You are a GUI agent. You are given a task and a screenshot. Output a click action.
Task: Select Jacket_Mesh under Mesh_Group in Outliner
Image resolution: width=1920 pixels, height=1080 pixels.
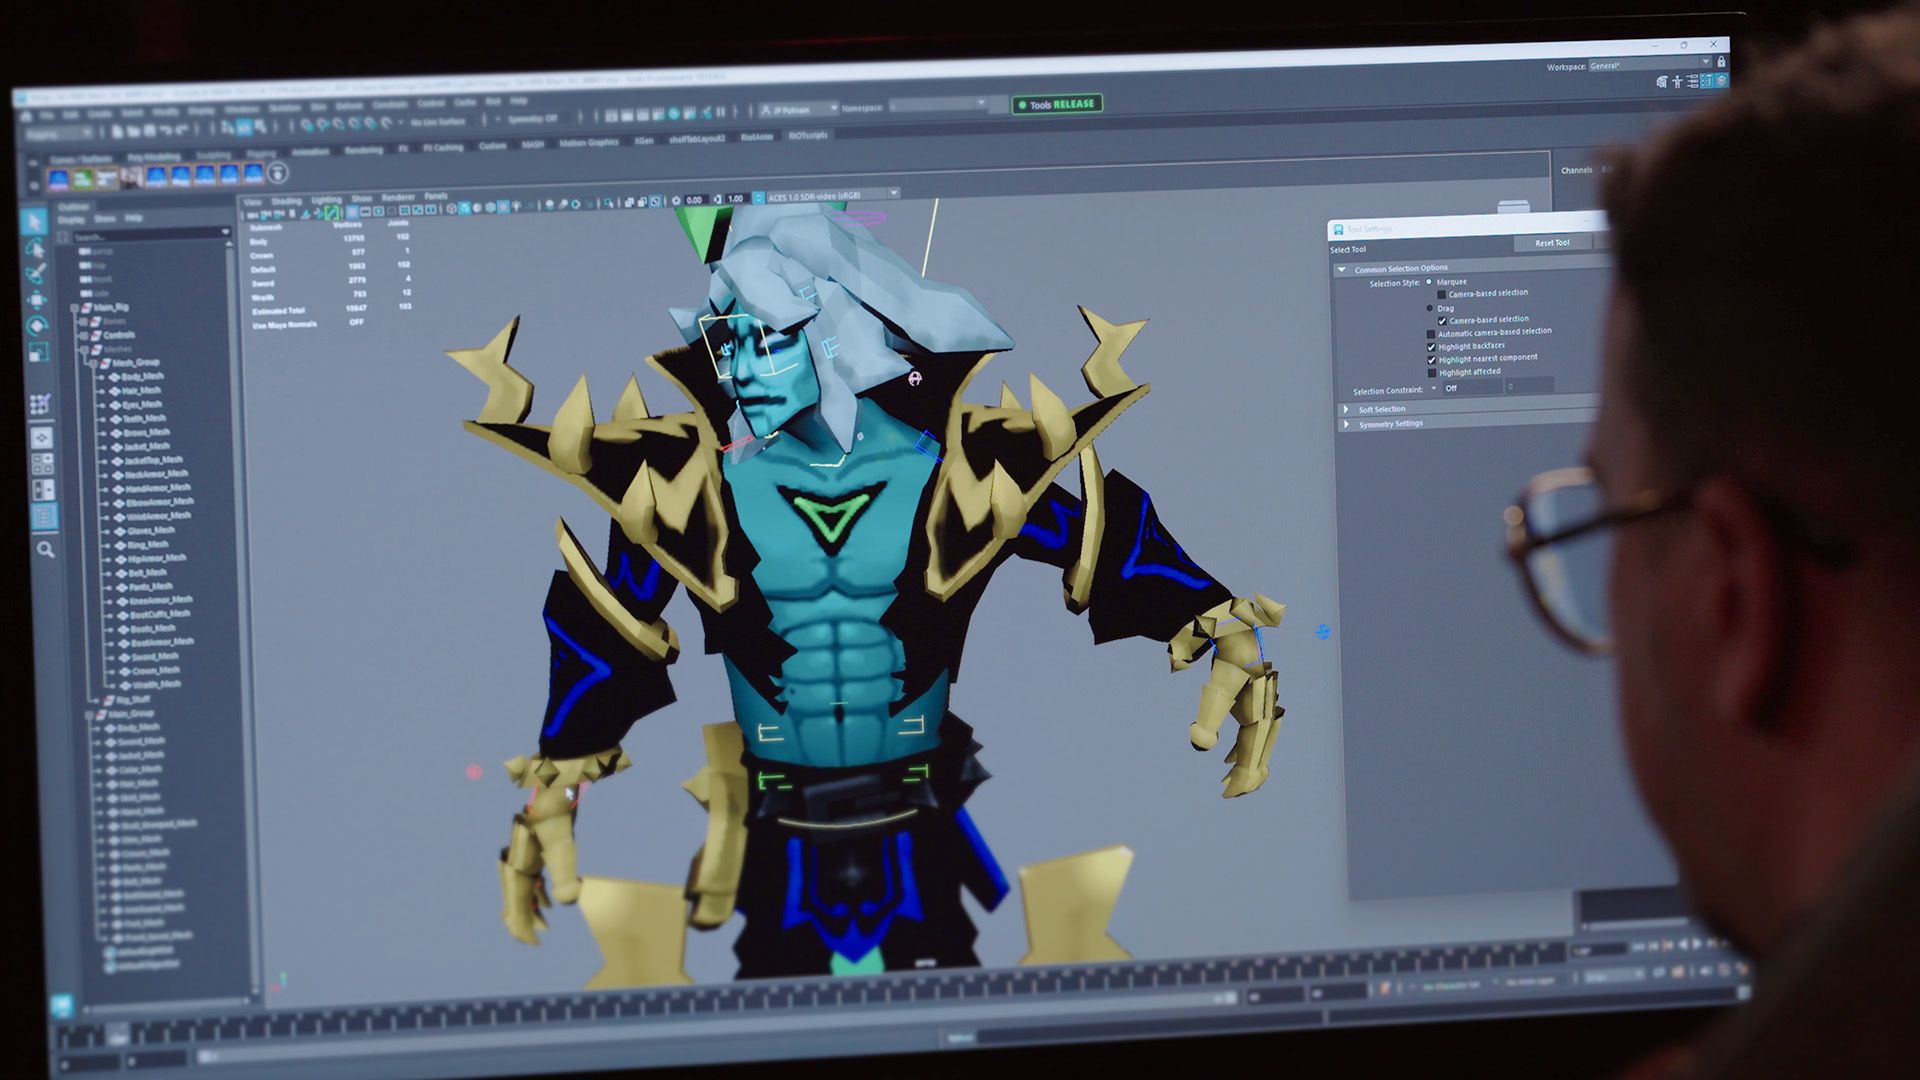(146, 447)
